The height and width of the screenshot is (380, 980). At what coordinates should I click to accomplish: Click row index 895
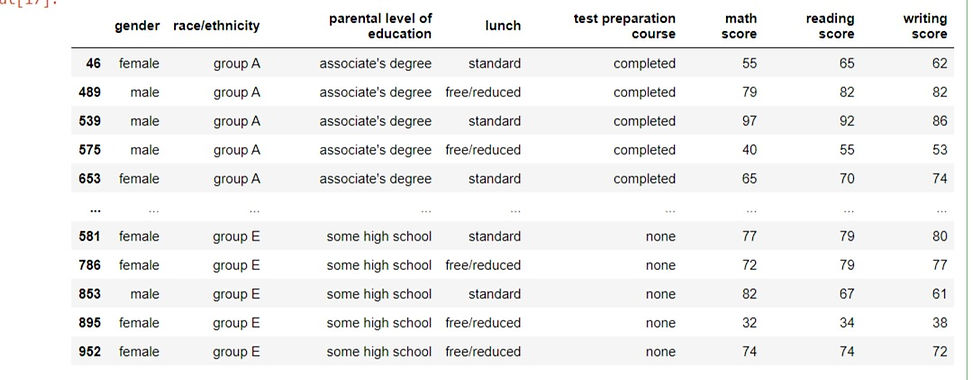coord(89,322)
